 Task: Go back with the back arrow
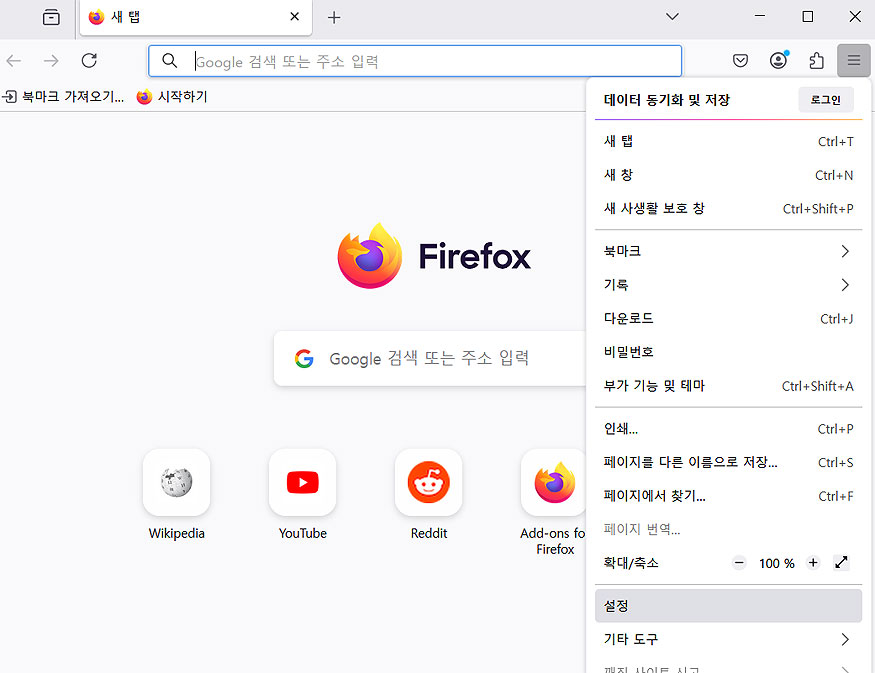click(x=13, y=60)
